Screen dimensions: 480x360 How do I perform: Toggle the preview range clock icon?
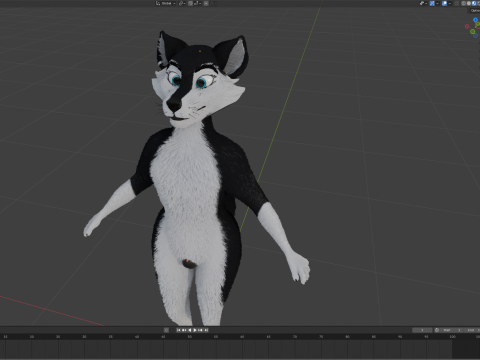(437, 330)
